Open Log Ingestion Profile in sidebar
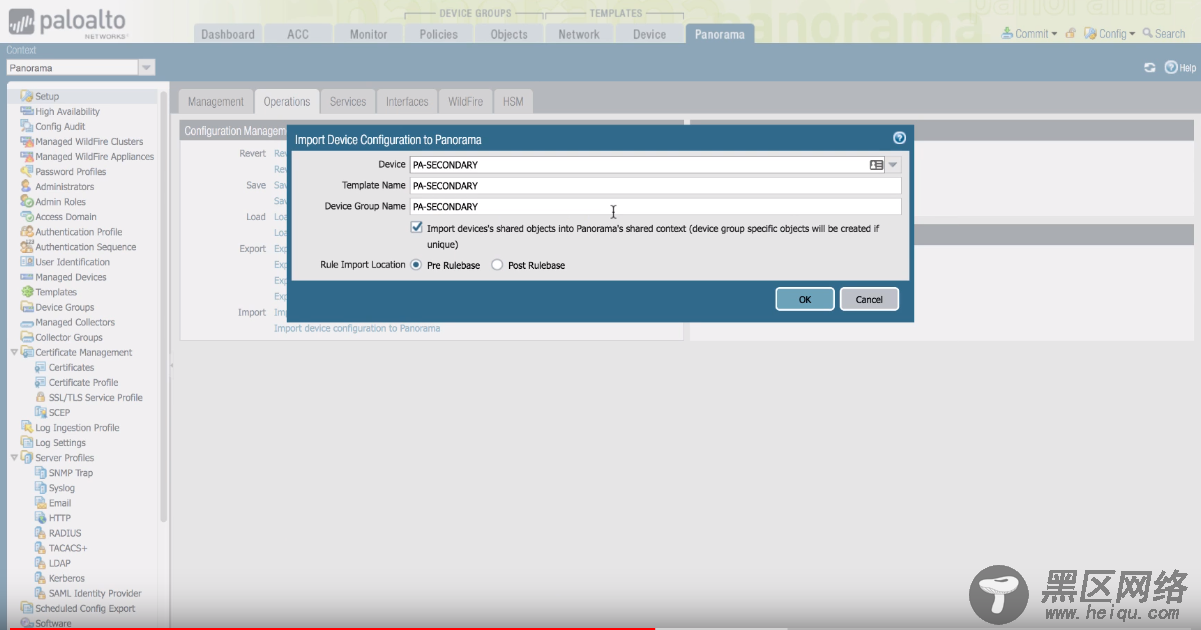The image size is (1201, 630). (x=77, y=427)
